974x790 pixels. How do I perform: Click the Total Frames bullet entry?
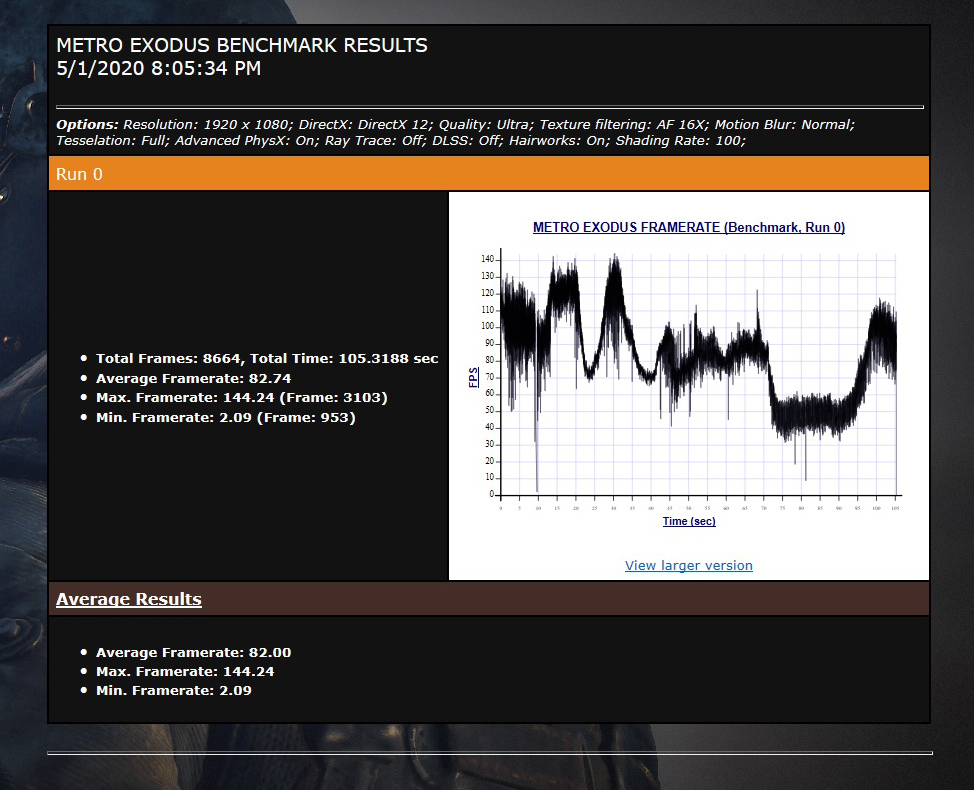266,358
